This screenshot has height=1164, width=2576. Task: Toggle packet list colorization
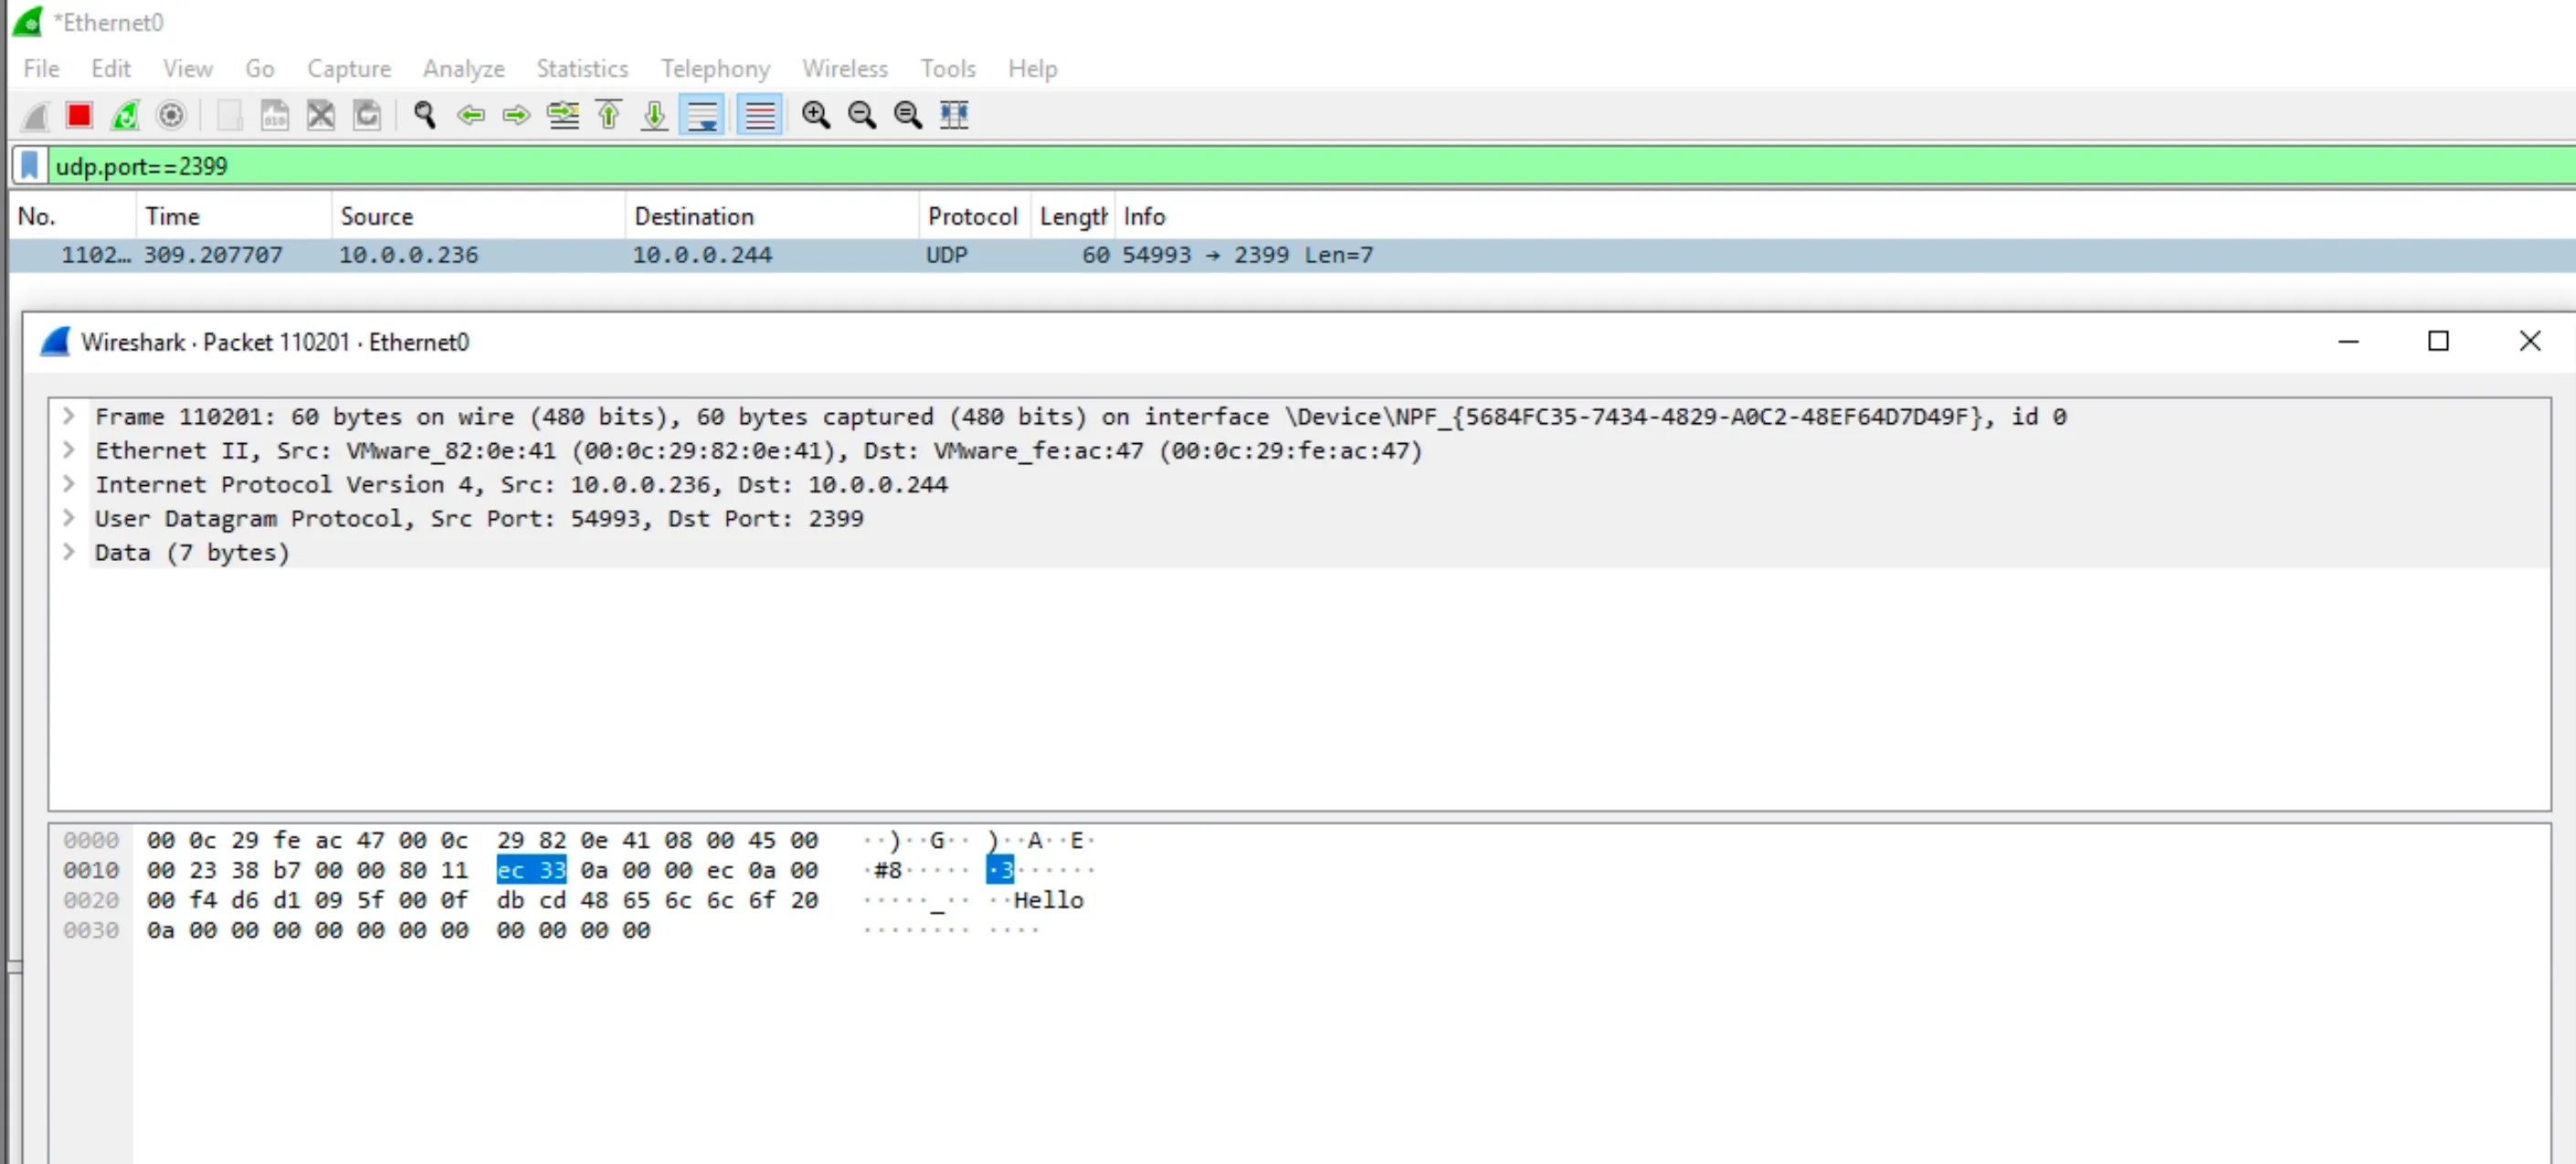760,116
